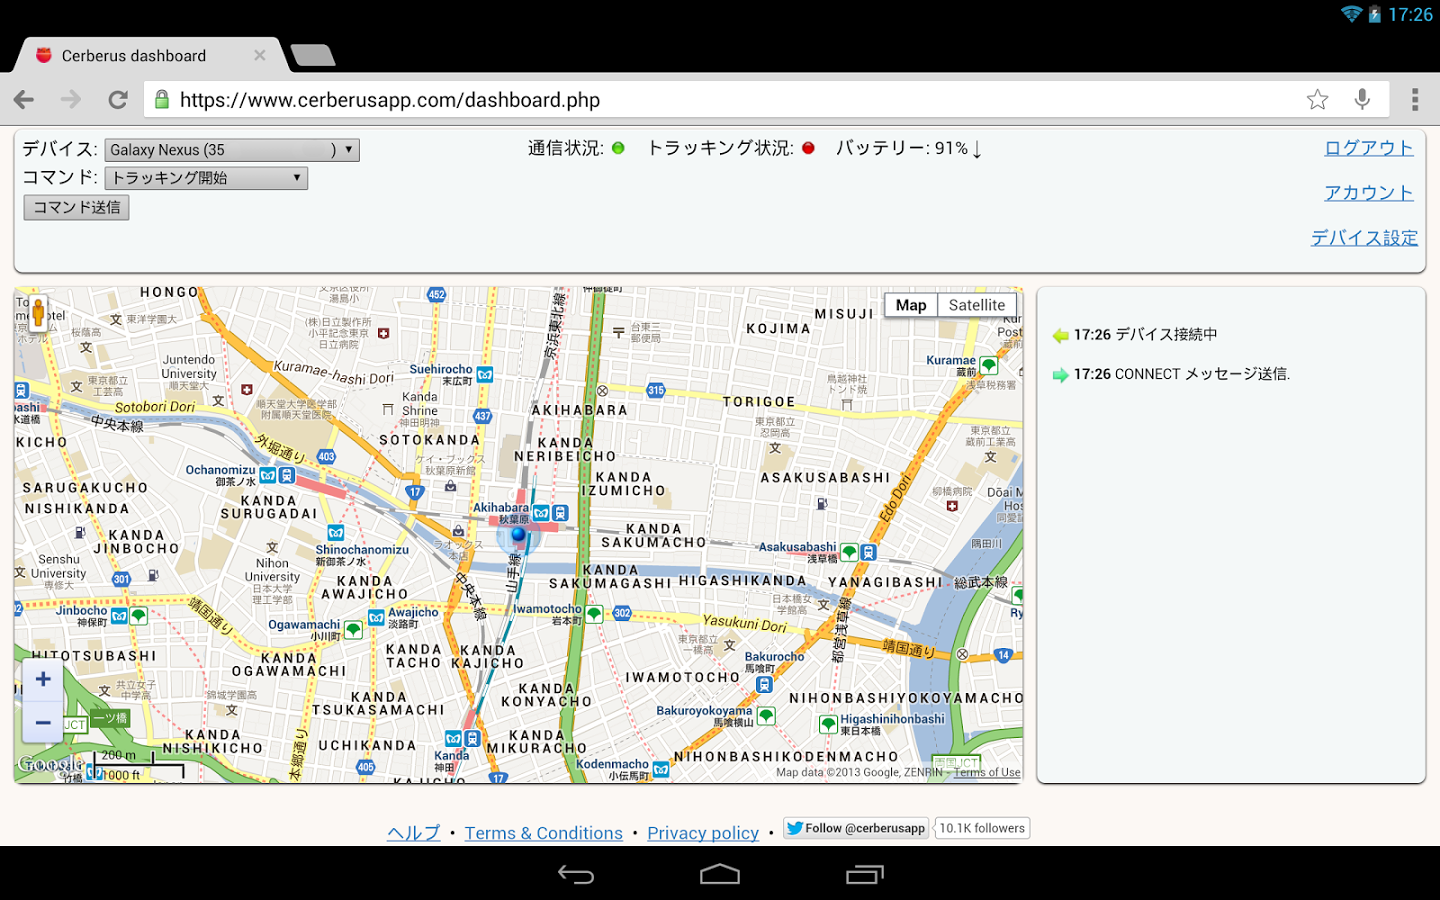Tap the Android home navigation button
Screen dimensions: 1440x900
pyautogui.click(x=720, y=875)
